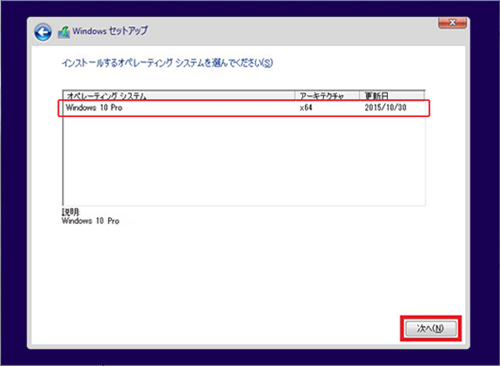
Task: Click the インストールするオペレーティング システム heading
Action: tap(167, 63)
